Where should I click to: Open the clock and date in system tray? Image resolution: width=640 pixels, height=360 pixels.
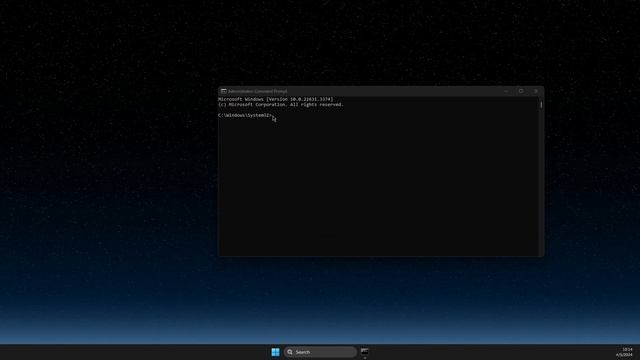[624, 352]
